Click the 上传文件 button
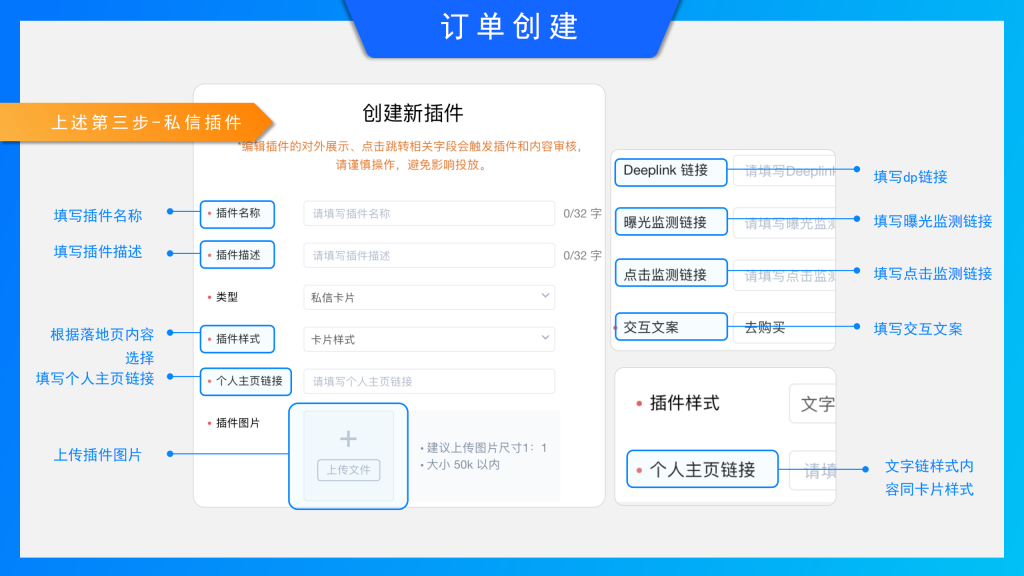Screen dimensions: 1024x576 (x=348, y=470)
